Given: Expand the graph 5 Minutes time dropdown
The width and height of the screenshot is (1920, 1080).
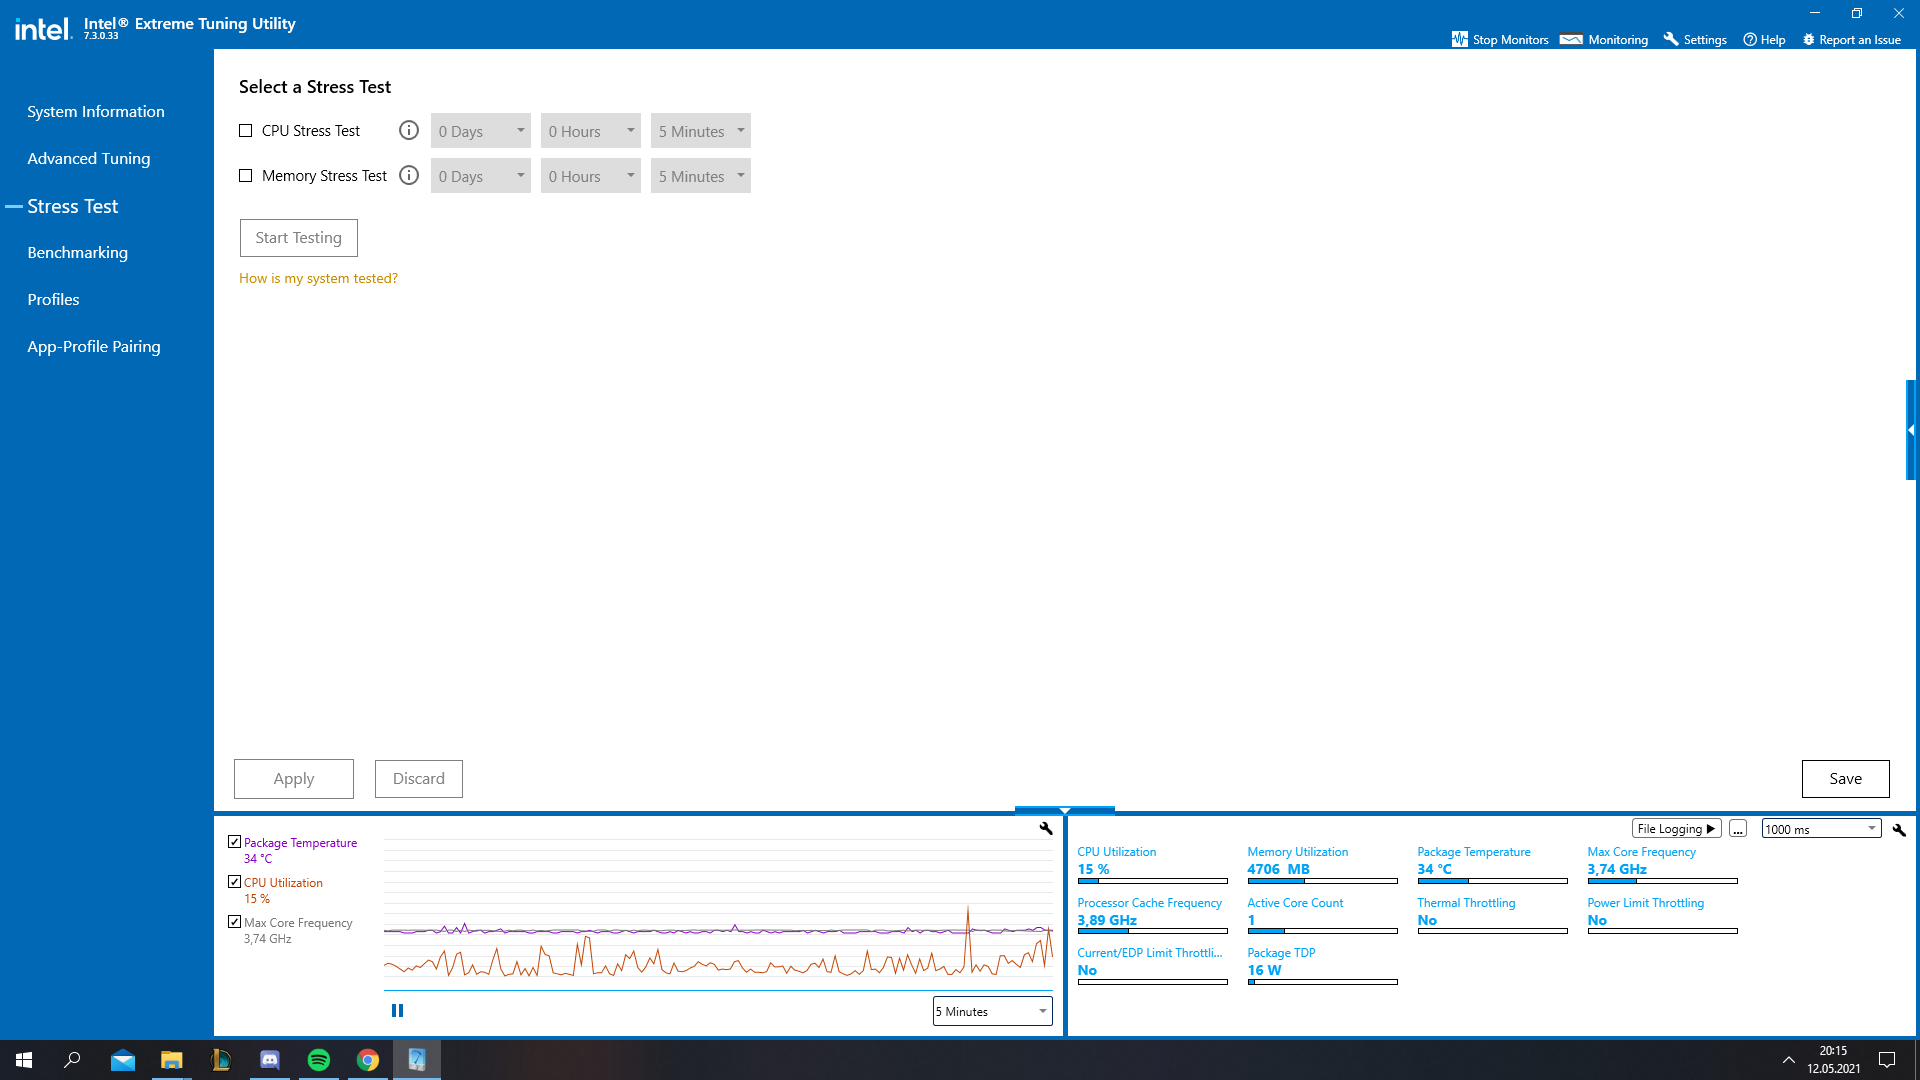Looking at the screenshot, I should (x=992, y=1011).
